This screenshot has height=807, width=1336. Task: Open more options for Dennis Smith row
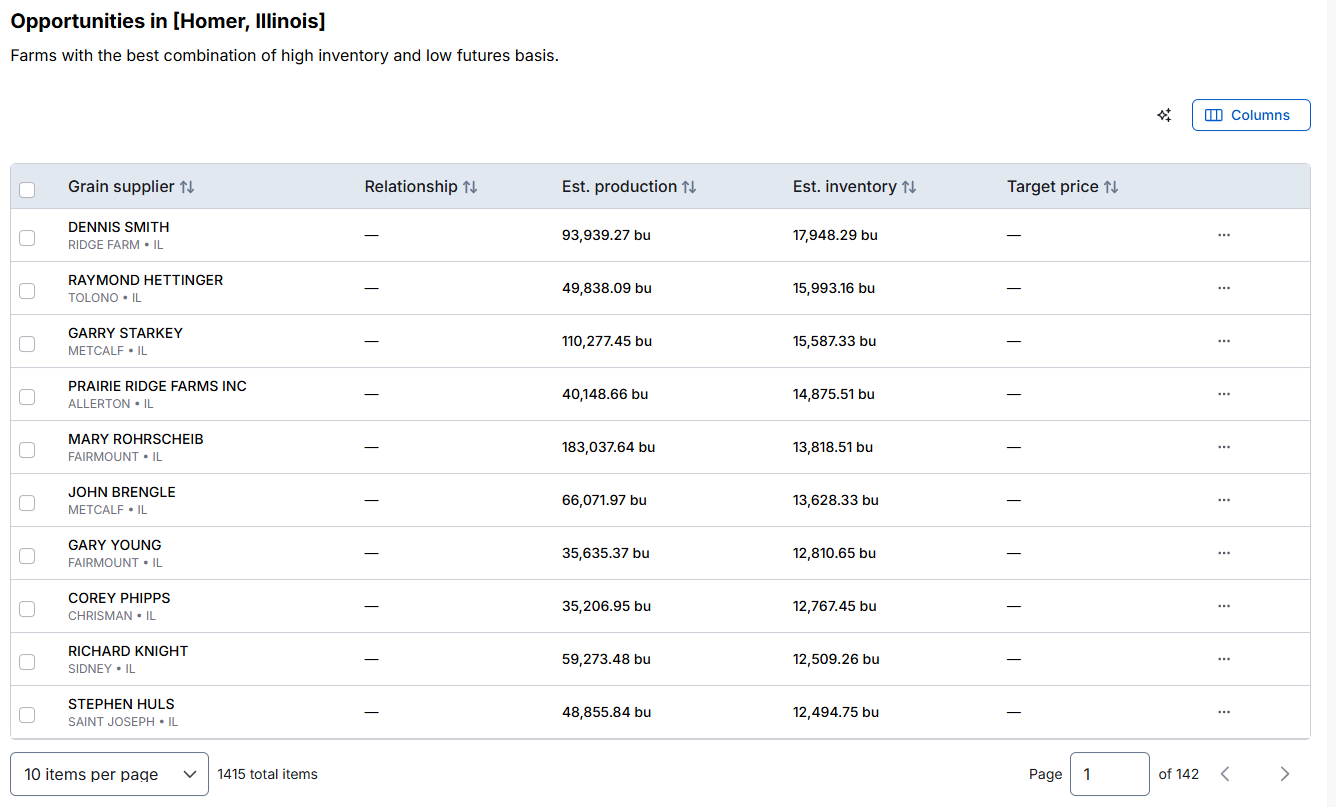pyautogui.click(x=1224, y=235)
